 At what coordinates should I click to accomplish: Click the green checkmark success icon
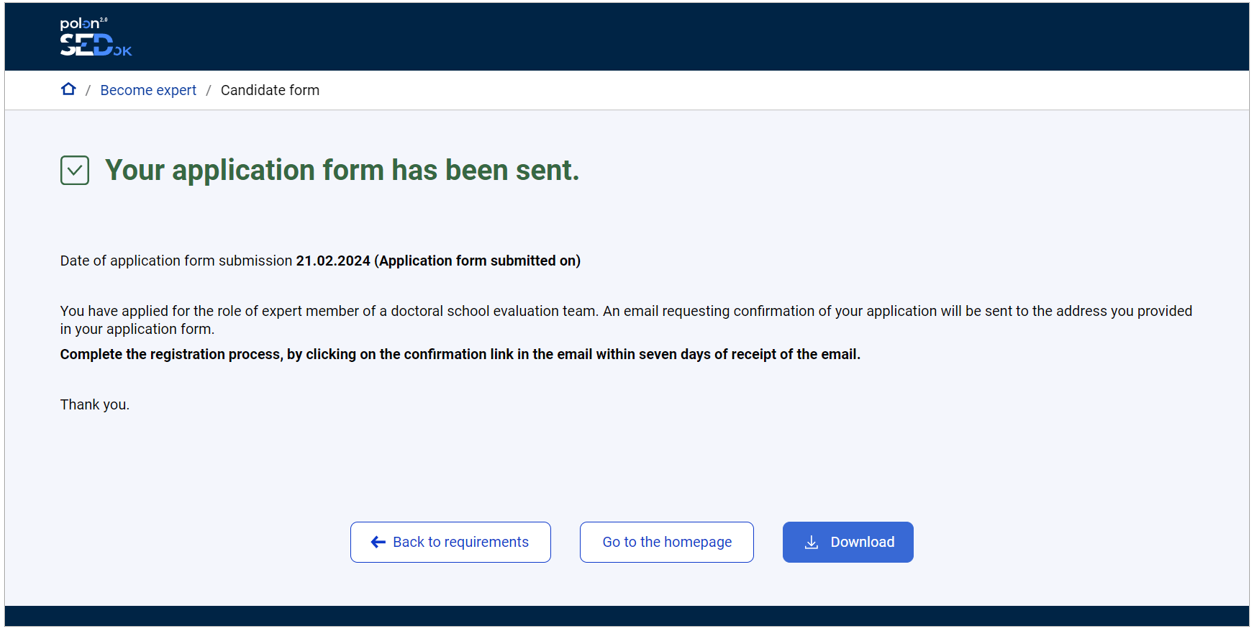tap(74, 170)
